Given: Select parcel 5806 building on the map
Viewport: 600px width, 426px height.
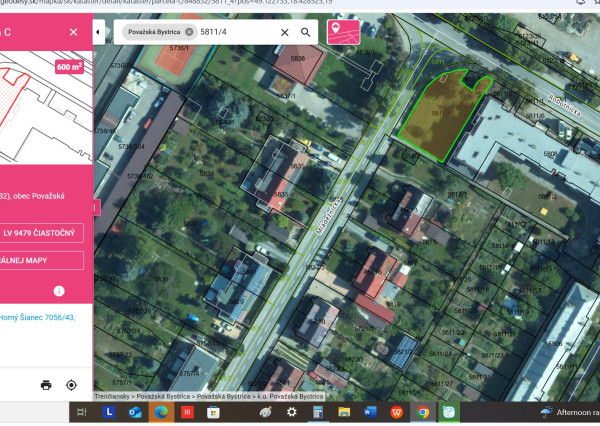Looking at the screenshot, I should click(555, 344).
